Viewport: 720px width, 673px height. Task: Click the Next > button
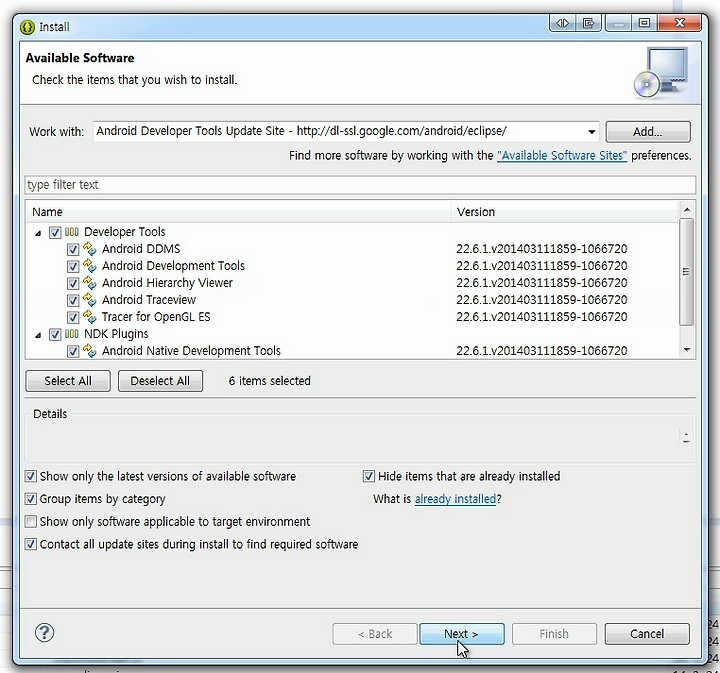[461, 634]
